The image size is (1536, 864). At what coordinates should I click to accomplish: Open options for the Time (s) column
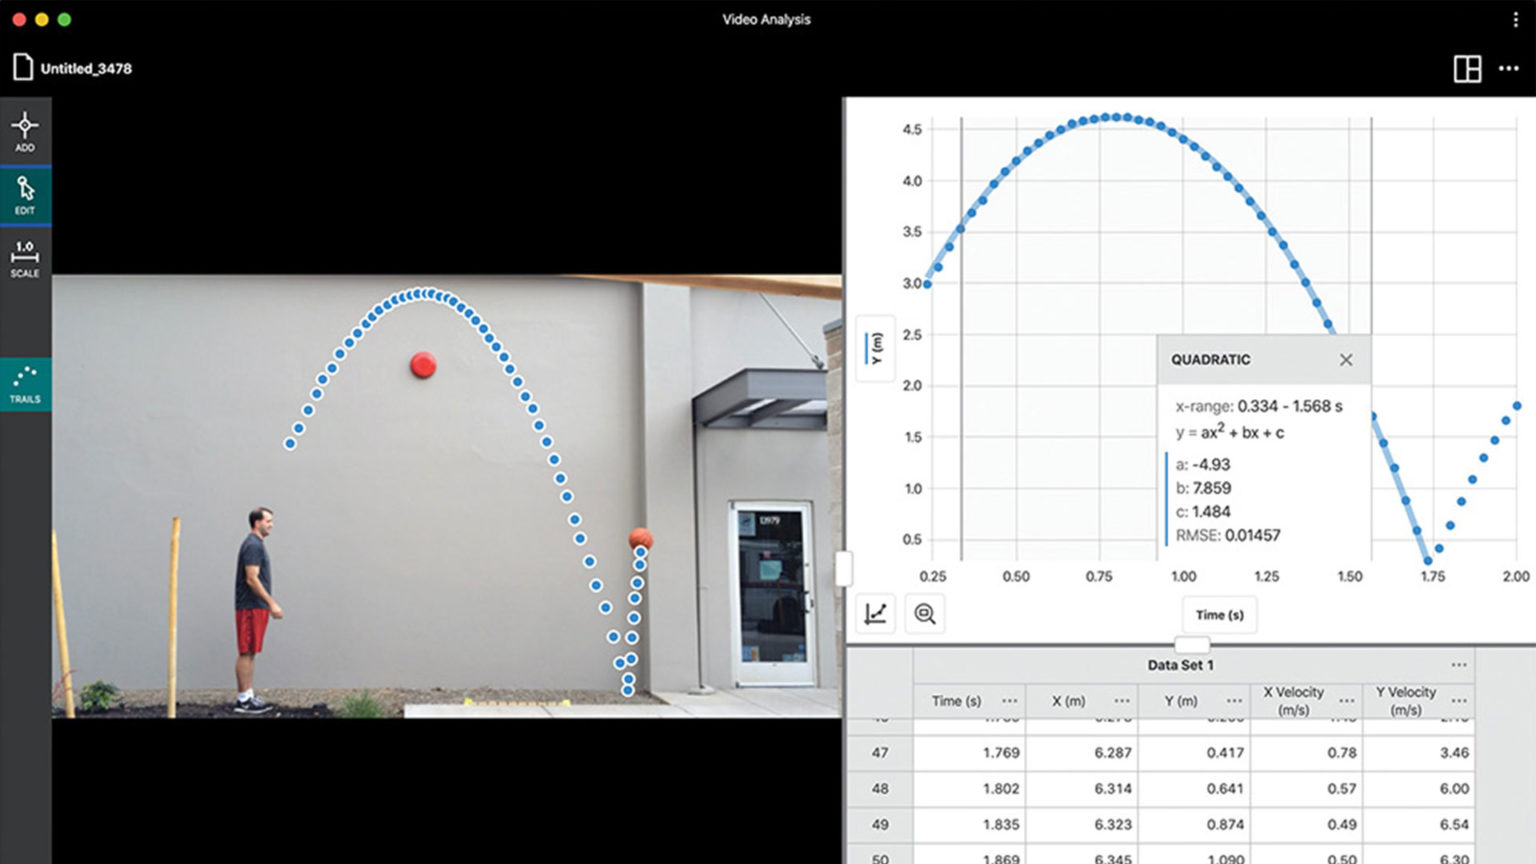[x=1010, y=701]
